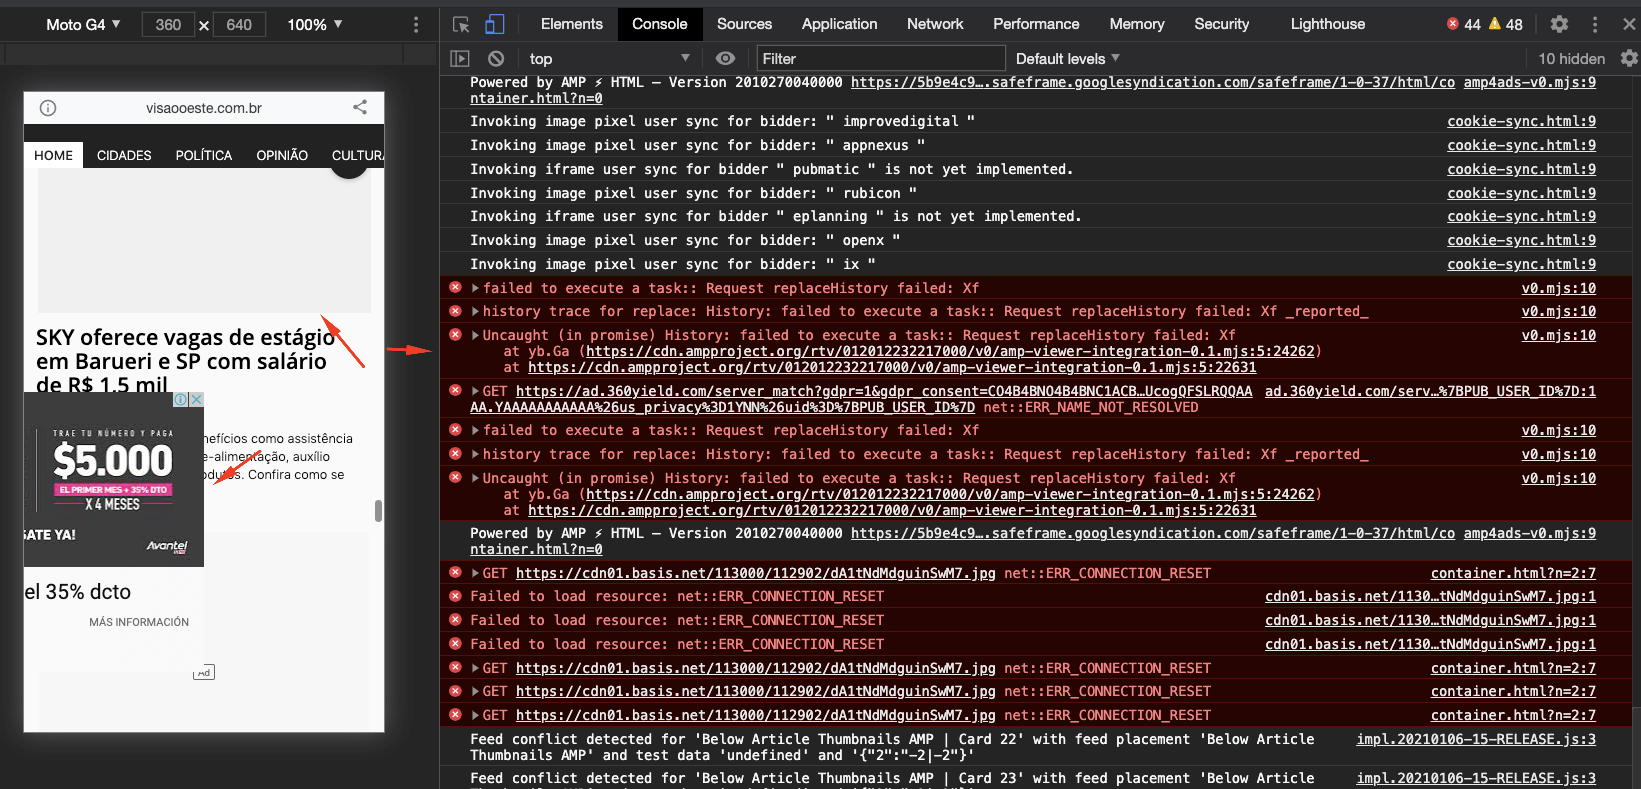
Task: Expand first 'Uncaught (in promise)' error
Action: tap(476, 336)
